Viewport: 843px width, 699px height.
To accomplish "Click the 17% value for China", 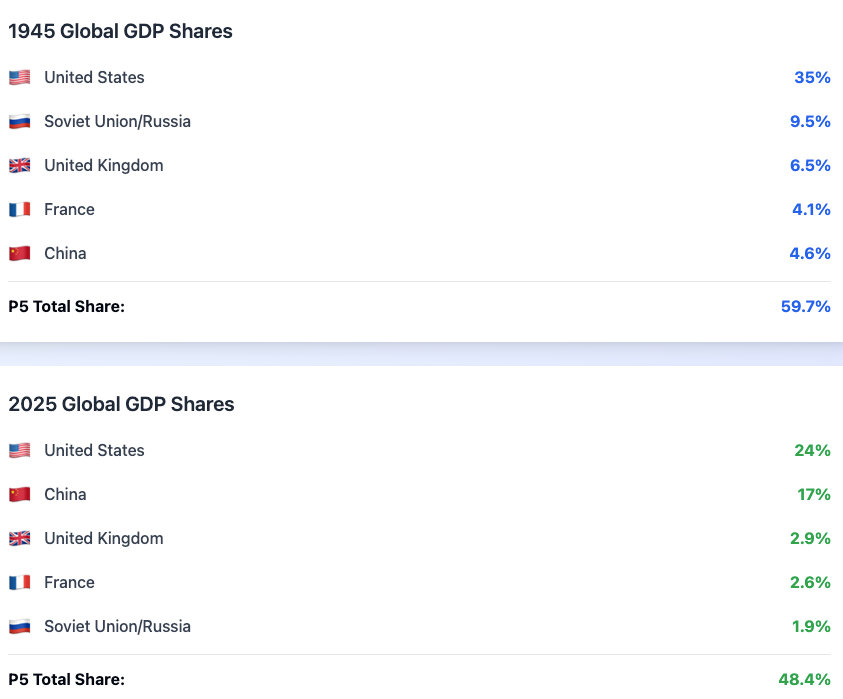I will (813, 495).
